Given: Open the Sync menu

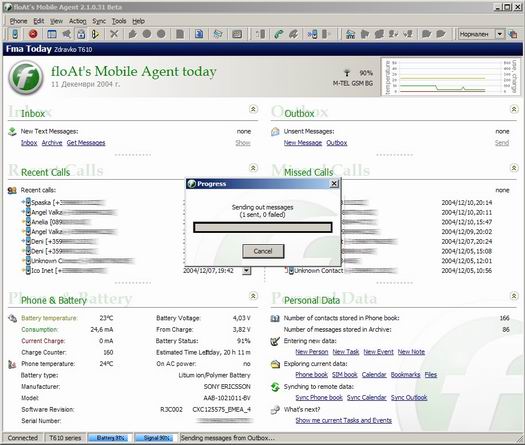Looking at the screenshot, I should pos(99,21).
